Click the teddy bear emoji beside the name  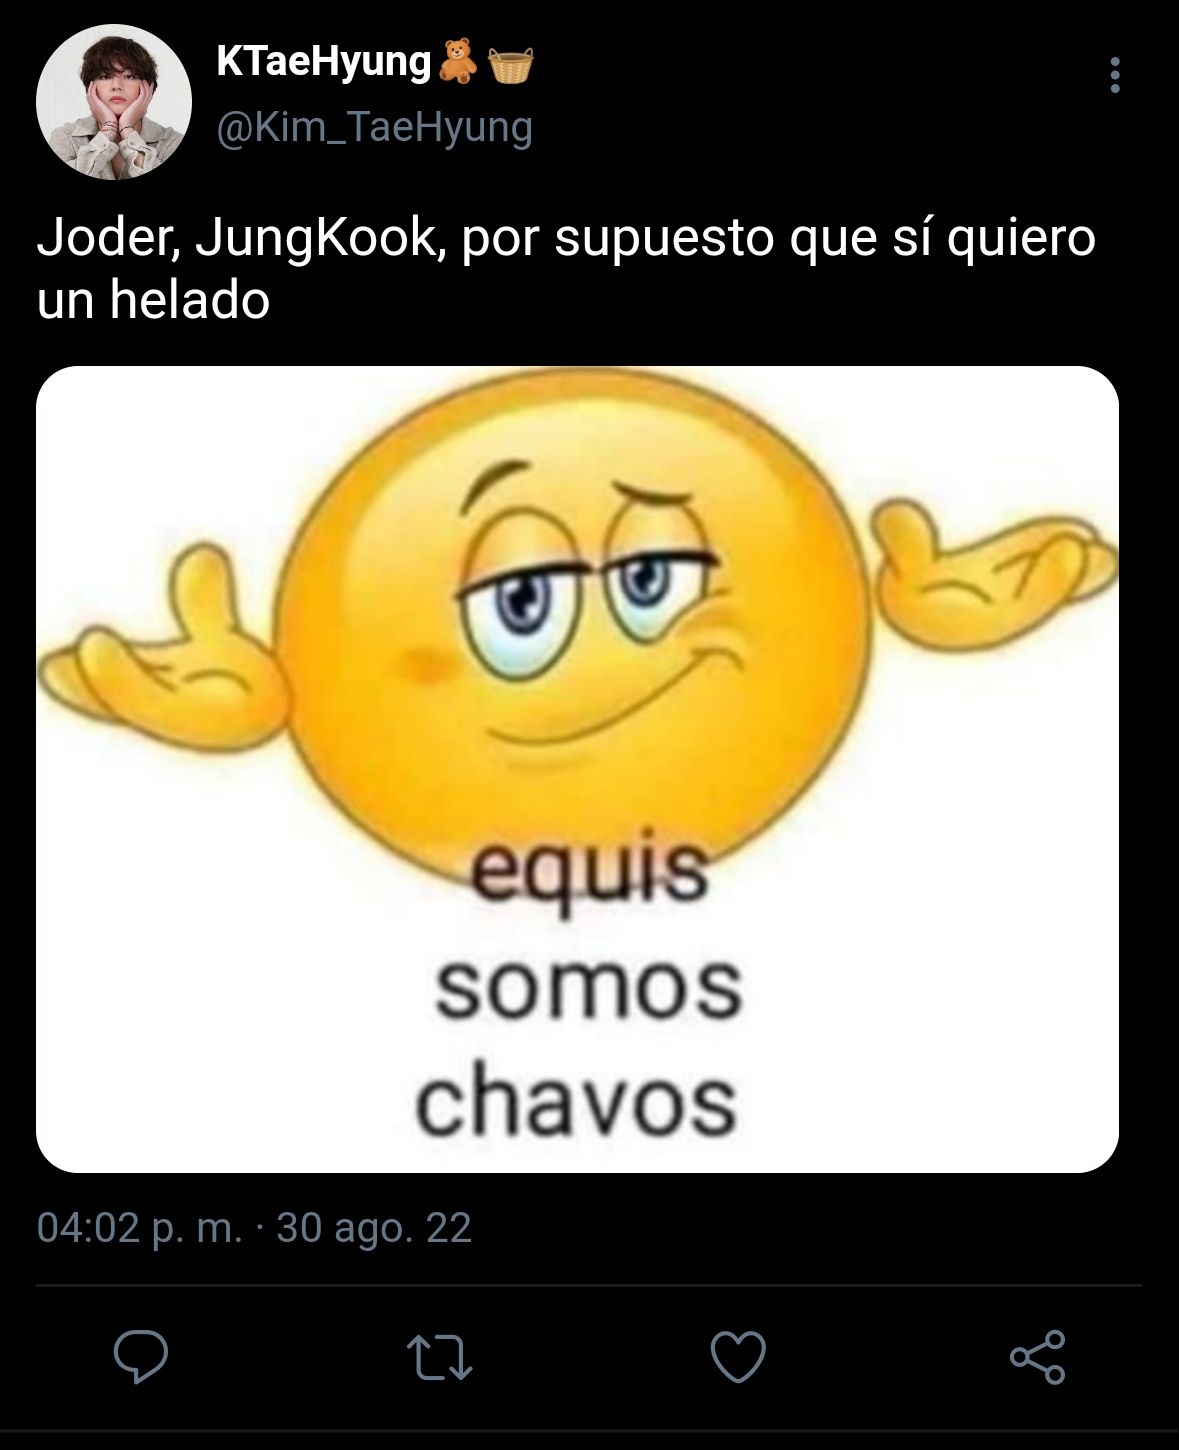pyautogui.click(x=458, y=62)
